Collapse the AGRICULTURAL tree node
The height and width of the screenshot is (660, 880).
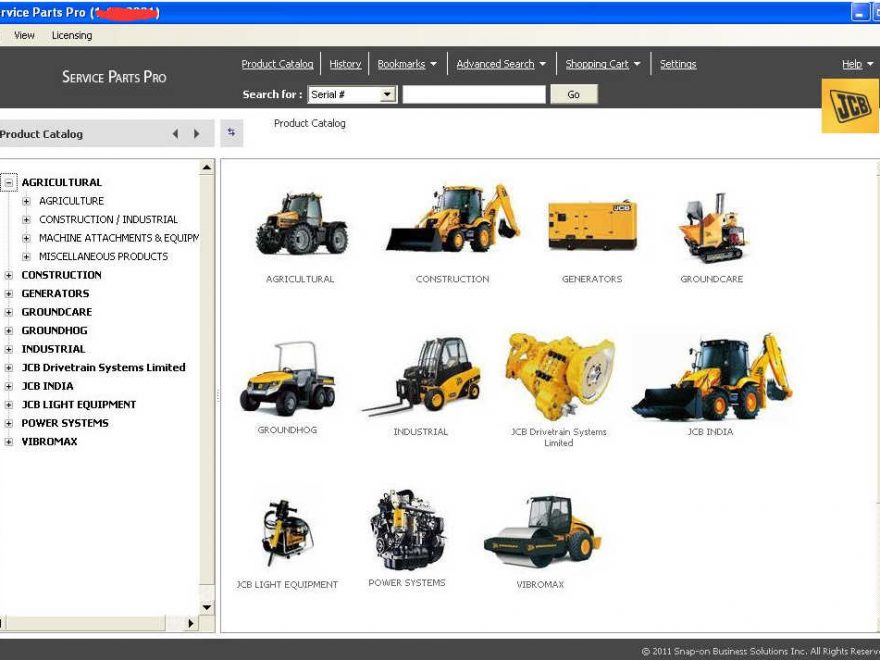[x=9, y=183]
